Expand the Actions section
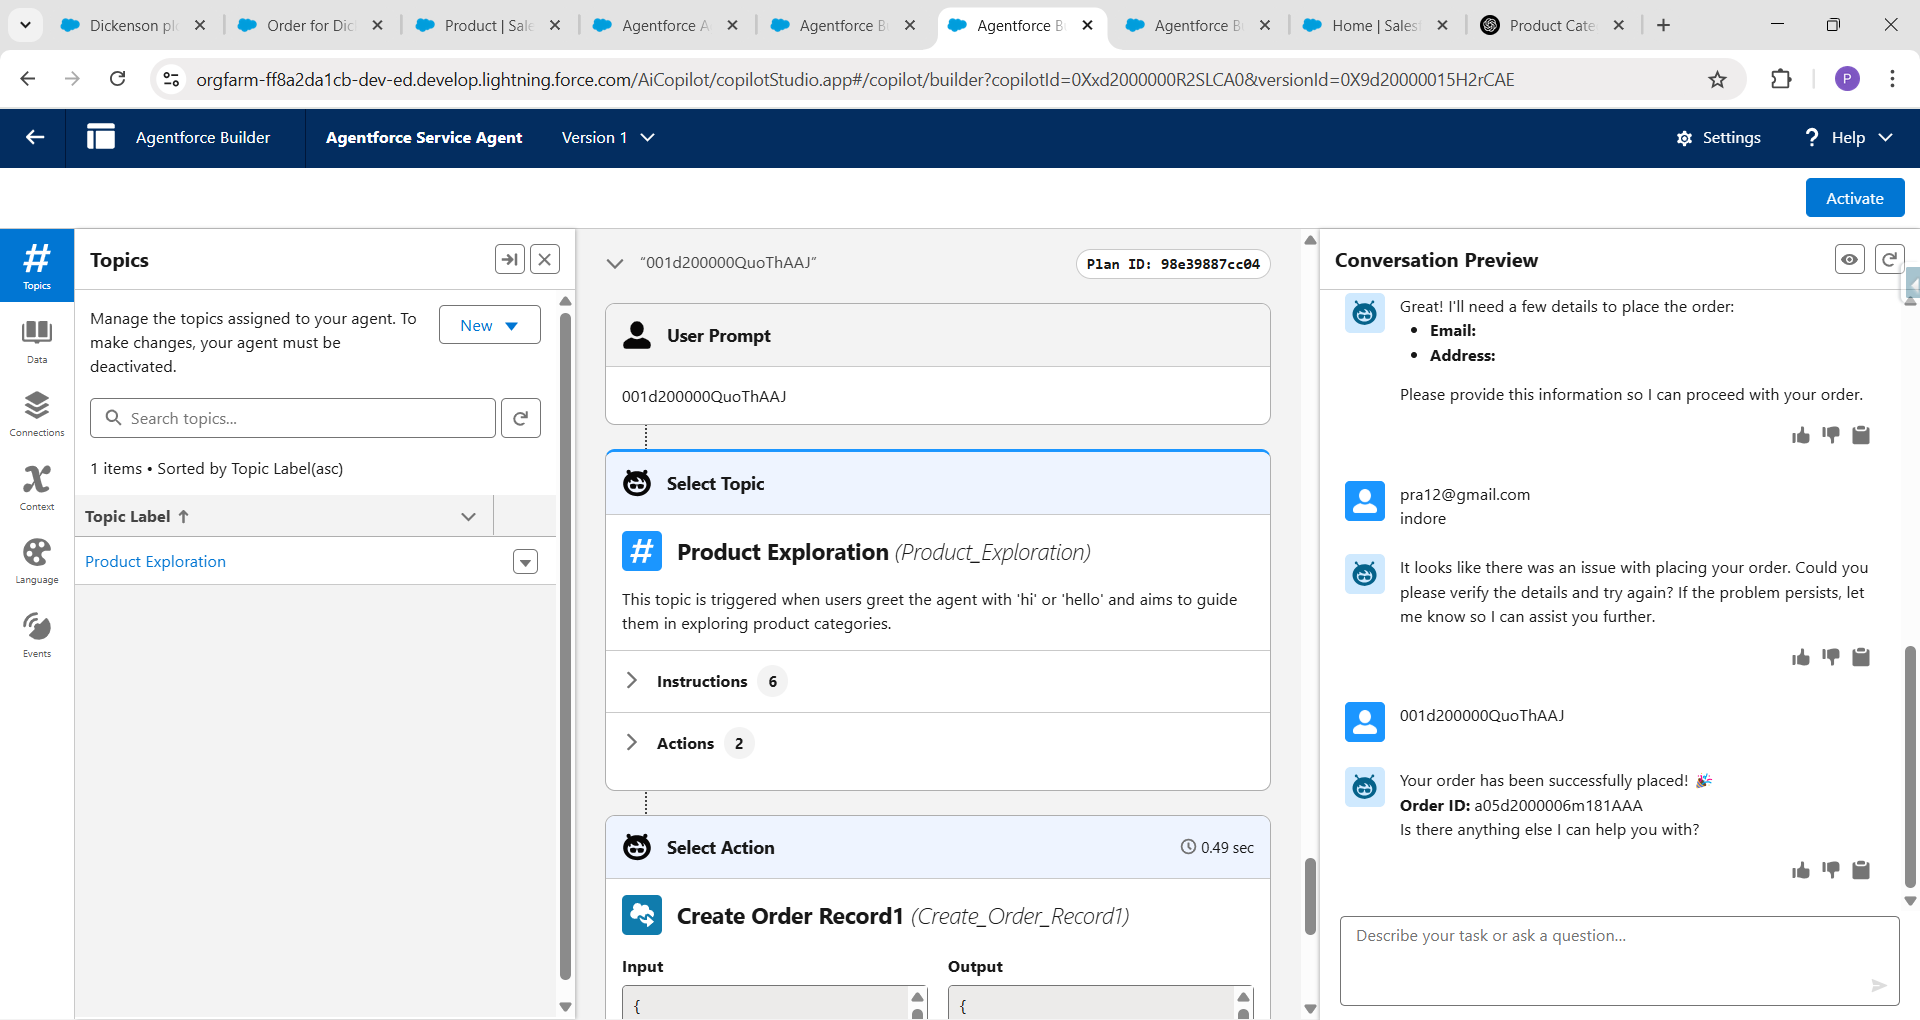 click(x=631, y=743)
